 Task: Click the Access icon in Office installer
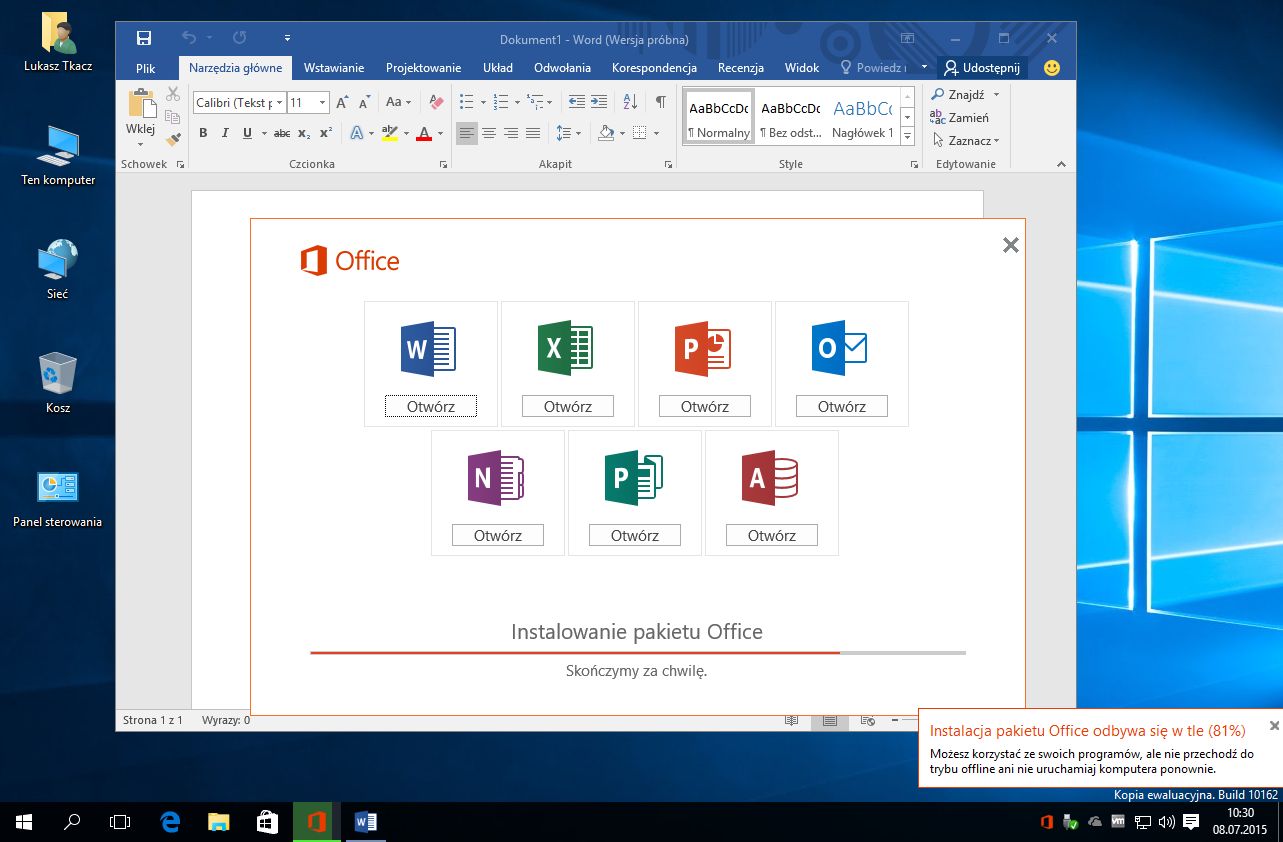(770, 478)
